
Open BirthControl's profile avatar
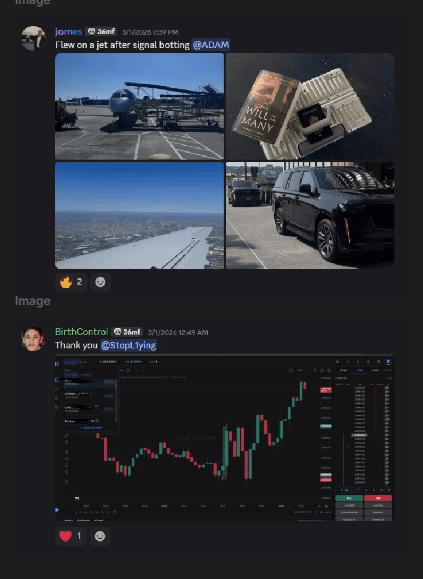tap(33, 339)
